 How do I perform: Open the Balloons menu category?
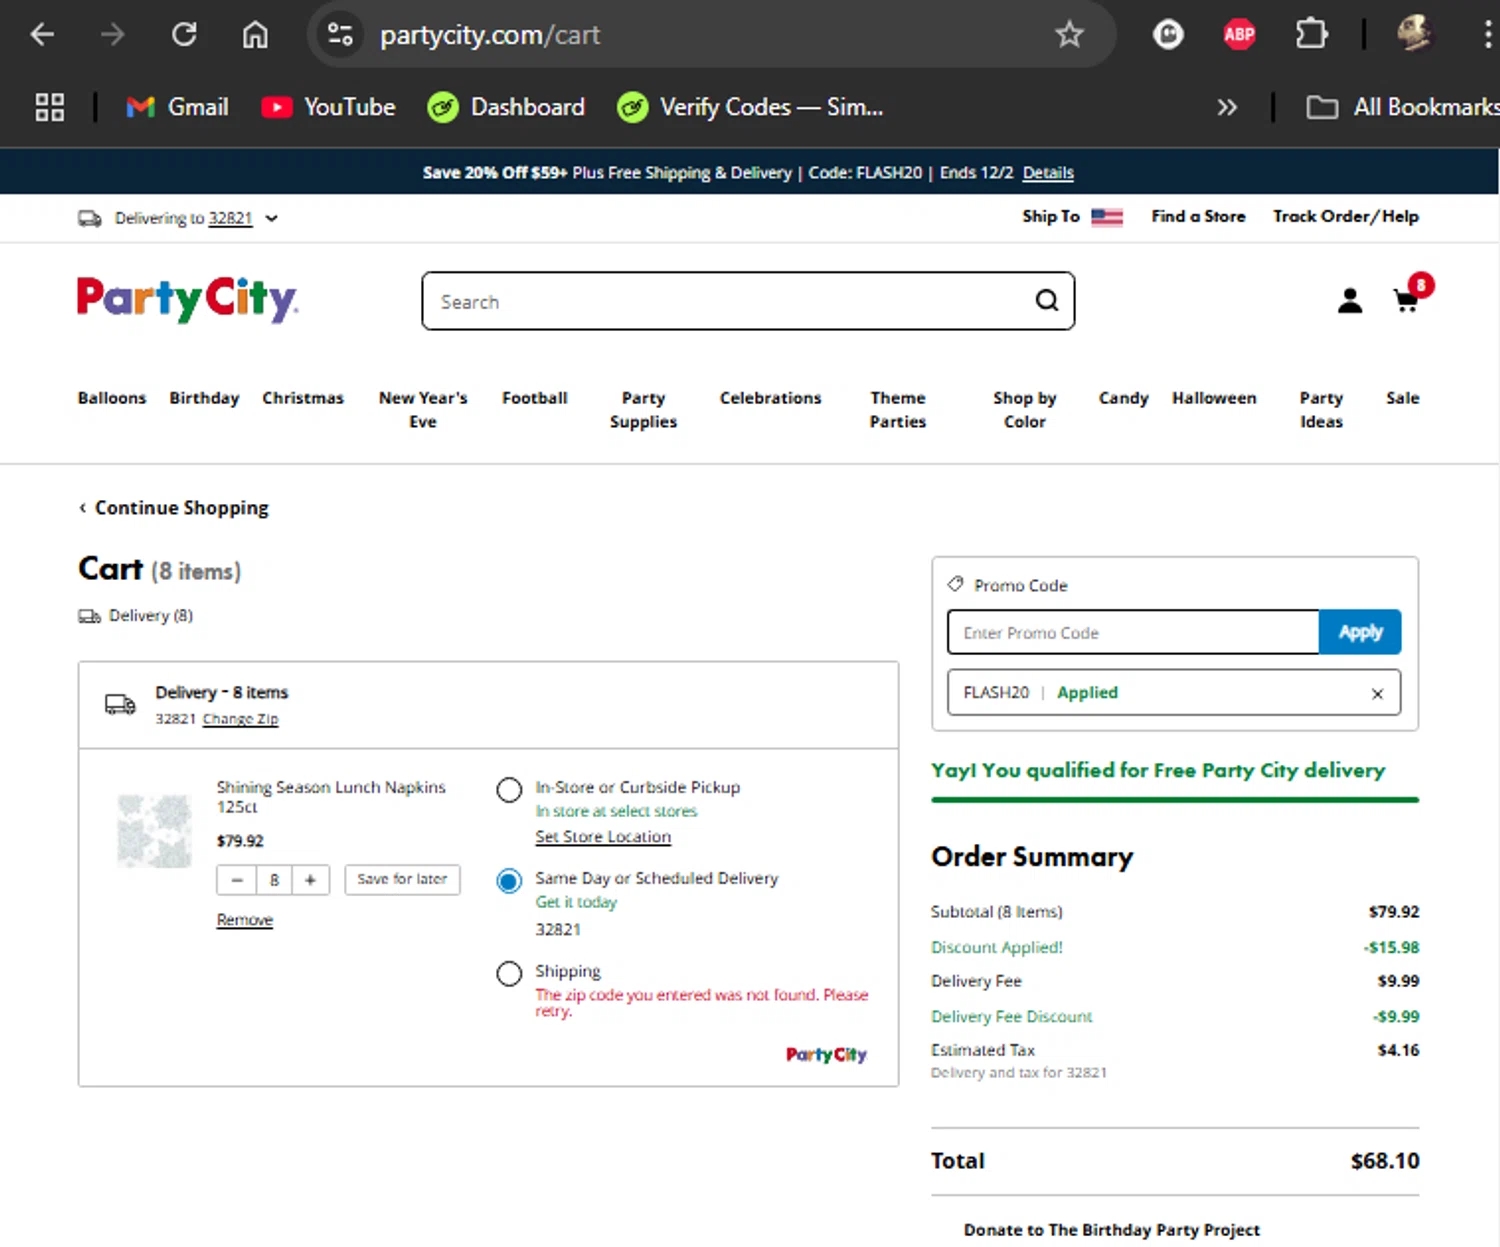pyautogui.click(x=112, y=398)
